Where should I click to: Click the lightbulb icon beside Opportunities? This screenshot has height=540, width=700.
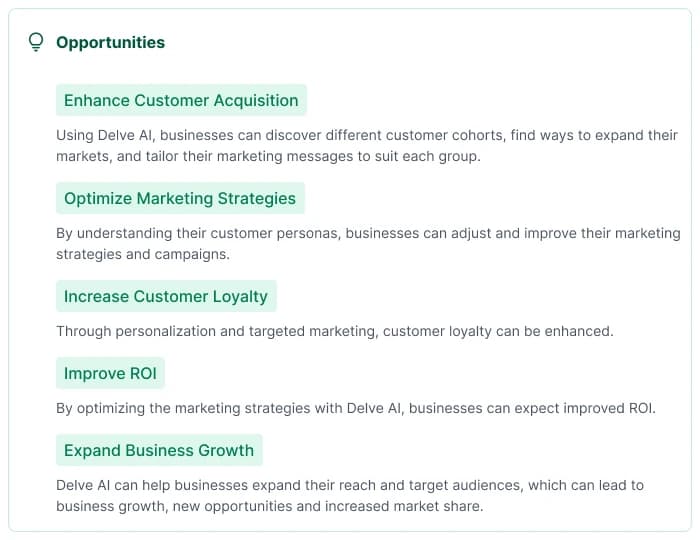tap(36, 42)
